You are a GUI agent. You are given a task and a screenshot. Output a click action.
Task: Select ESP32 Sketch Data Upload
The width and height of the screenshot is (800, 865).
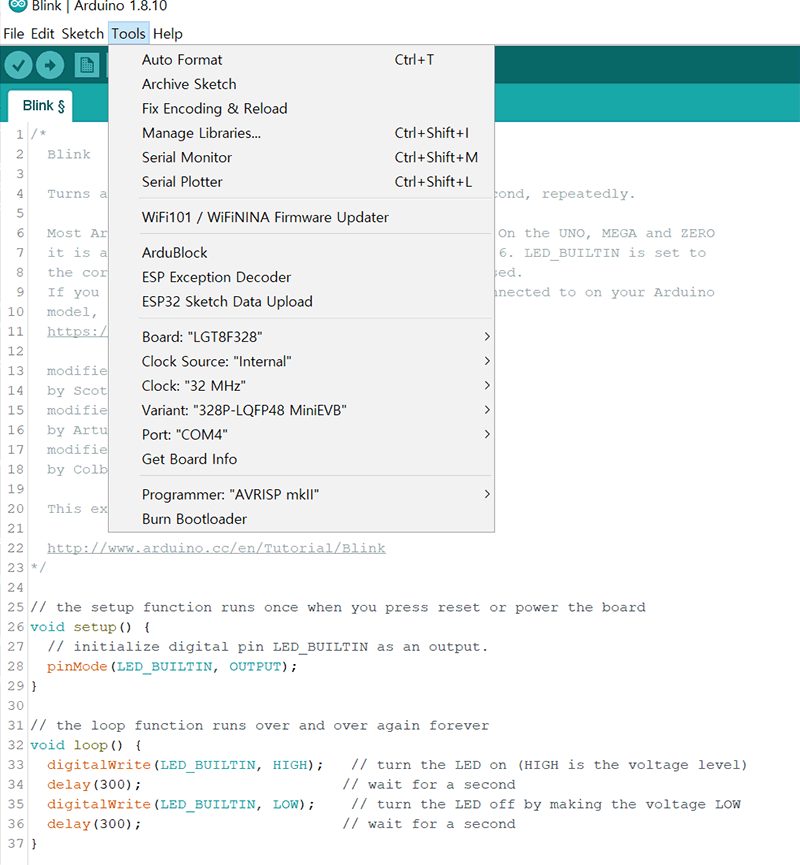pyautogui.click(x=301, y=301)
